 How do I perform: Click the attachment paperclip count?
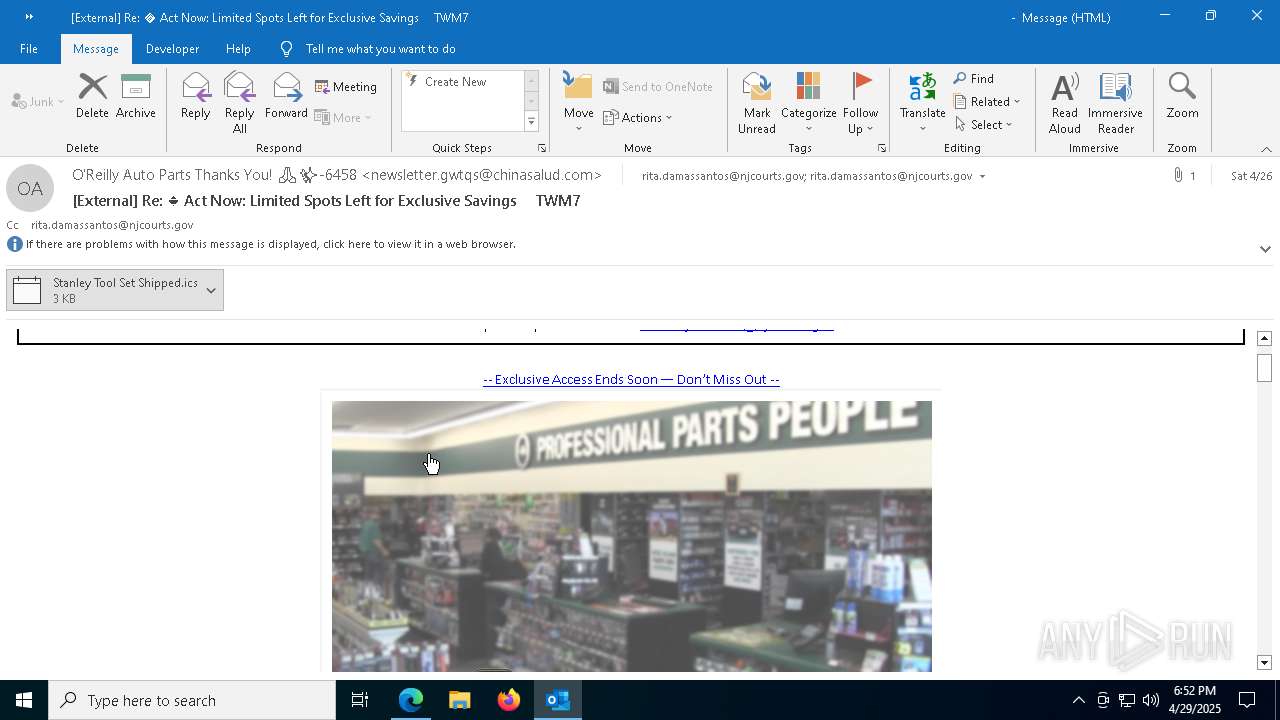click(x=1184, y=176)
